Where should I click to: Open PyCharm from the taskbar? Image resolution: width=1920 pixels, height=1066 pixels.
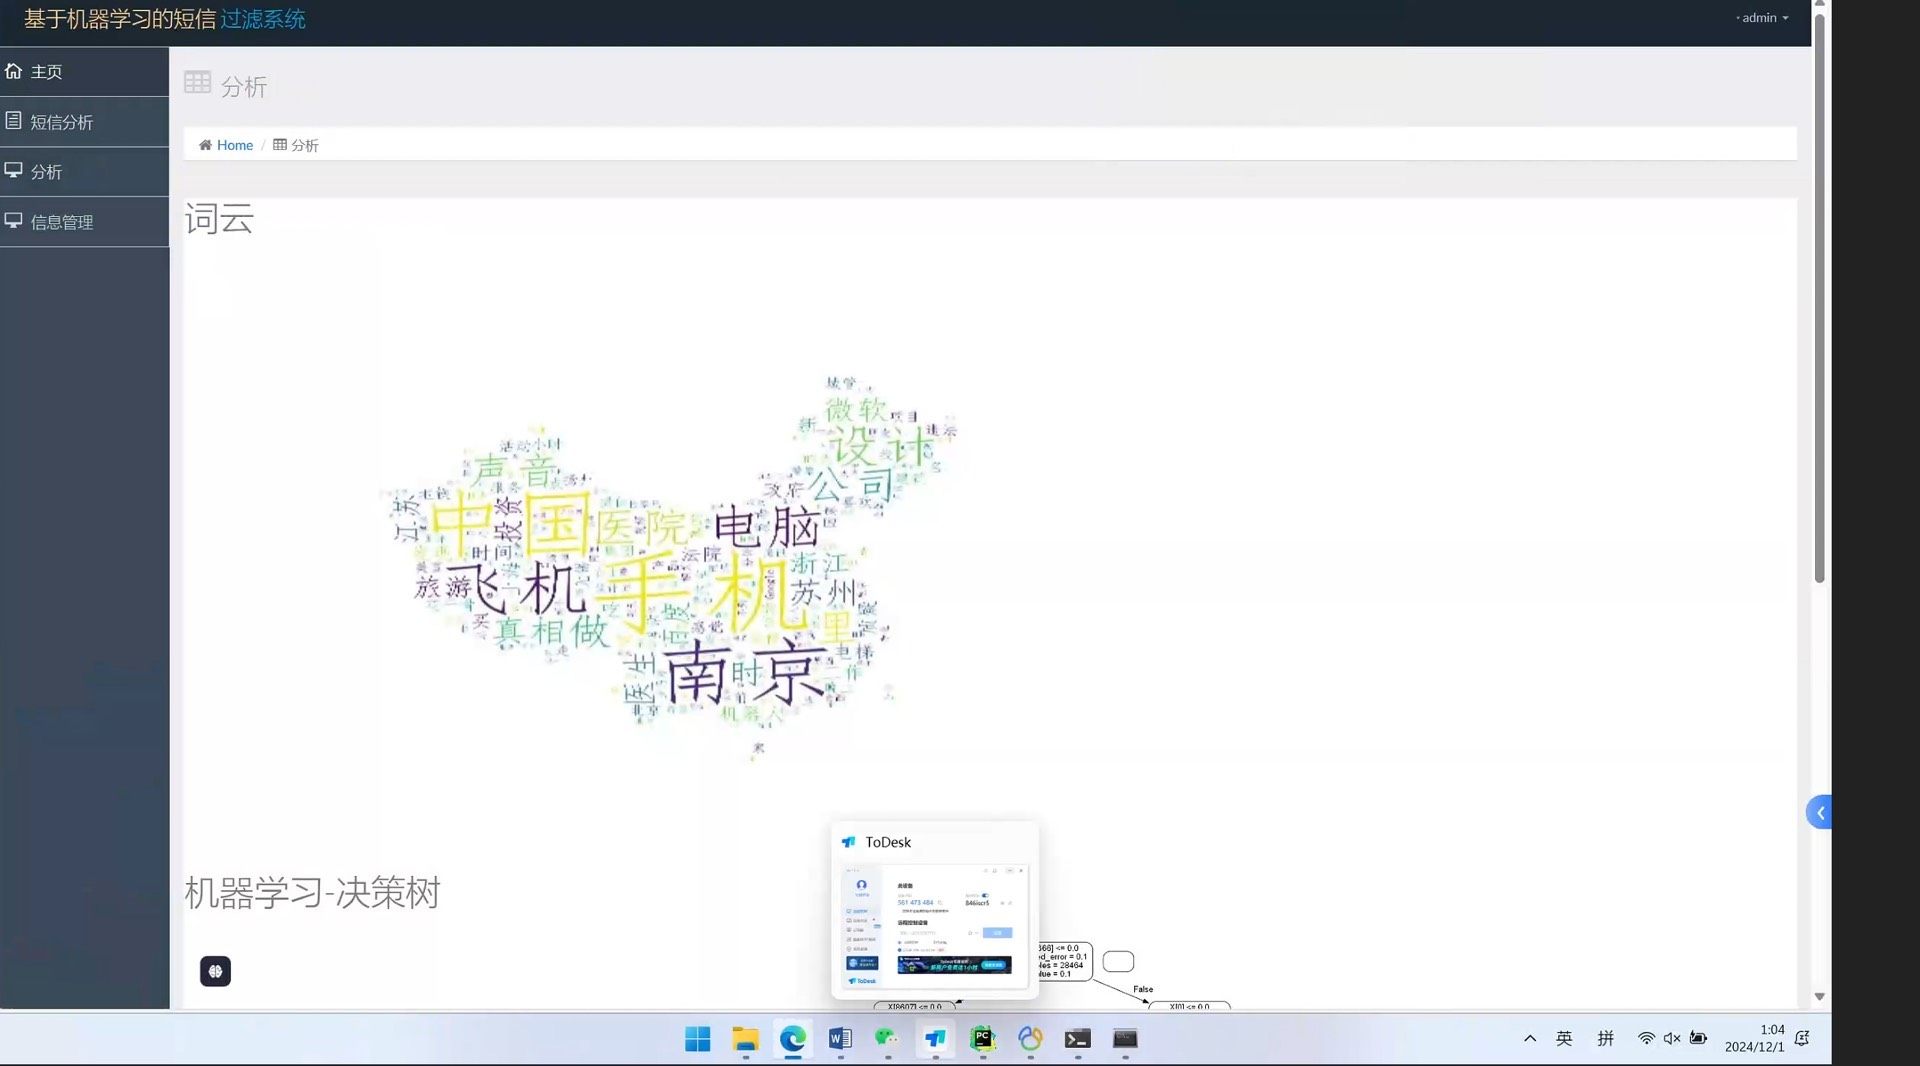click(982, 1039)
